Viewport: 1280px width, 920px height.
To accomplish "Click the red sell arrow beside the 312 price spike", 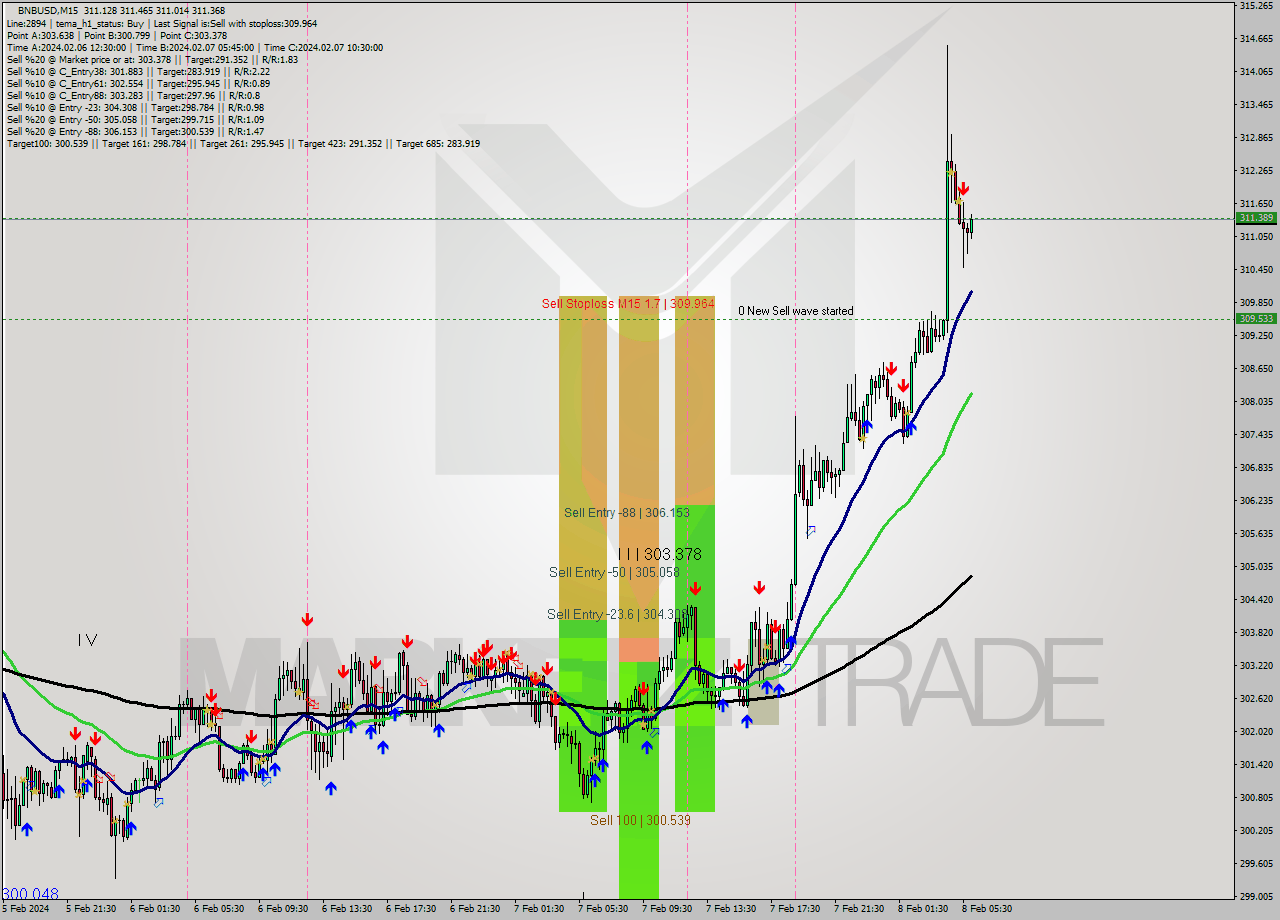I will click(963, 188).
